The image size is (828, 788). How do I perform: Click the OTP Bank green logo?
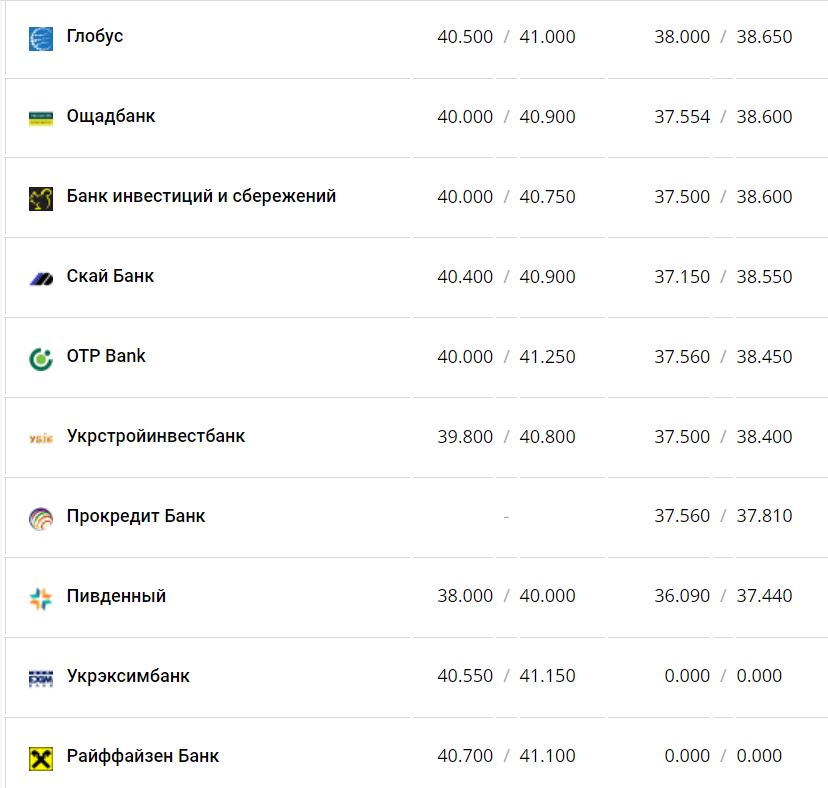(x=41, y=358)
